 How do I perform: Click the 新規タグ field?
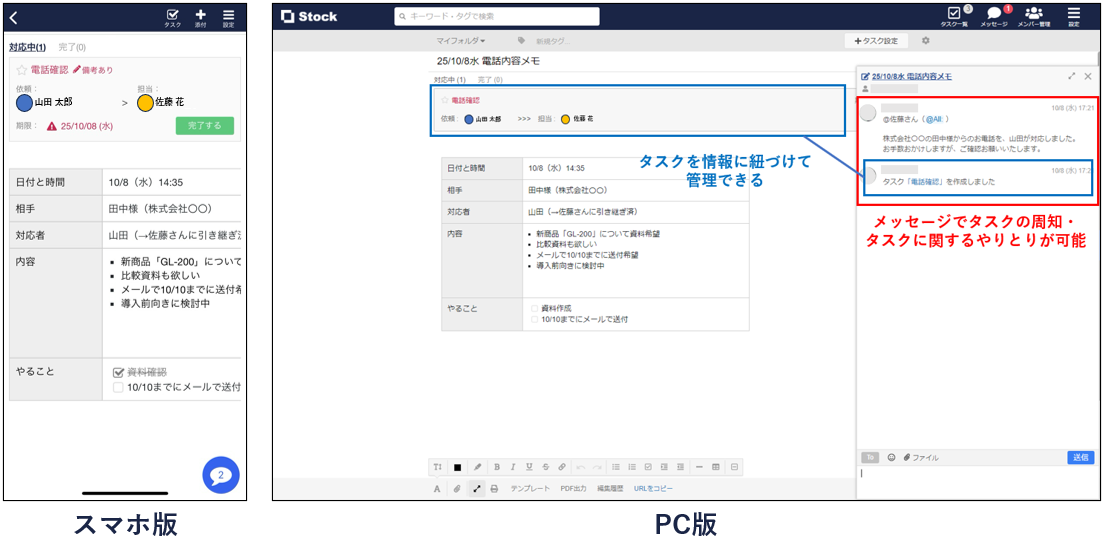point(552,41)
